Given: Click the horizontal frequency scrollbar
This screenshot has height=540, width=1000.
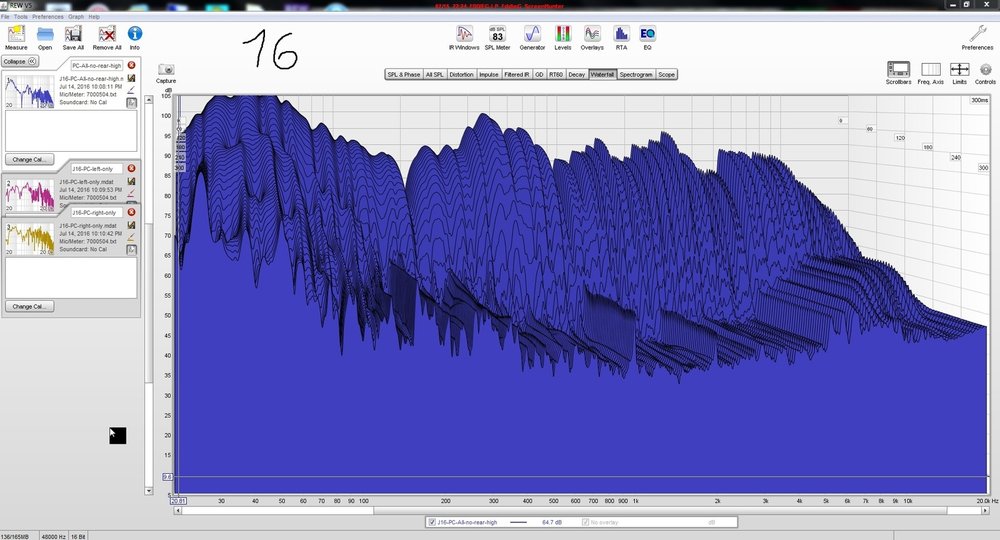Looking at the screenshot, I should tap(581, 511).
